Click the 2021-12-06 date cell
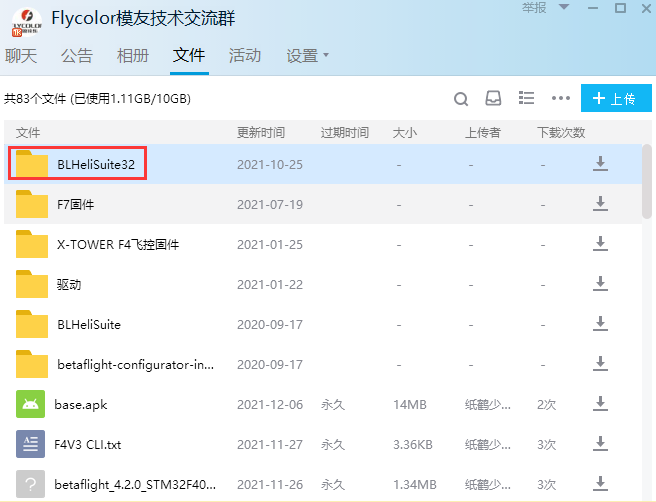The image size is (656, 502). [x=270, y=405]
